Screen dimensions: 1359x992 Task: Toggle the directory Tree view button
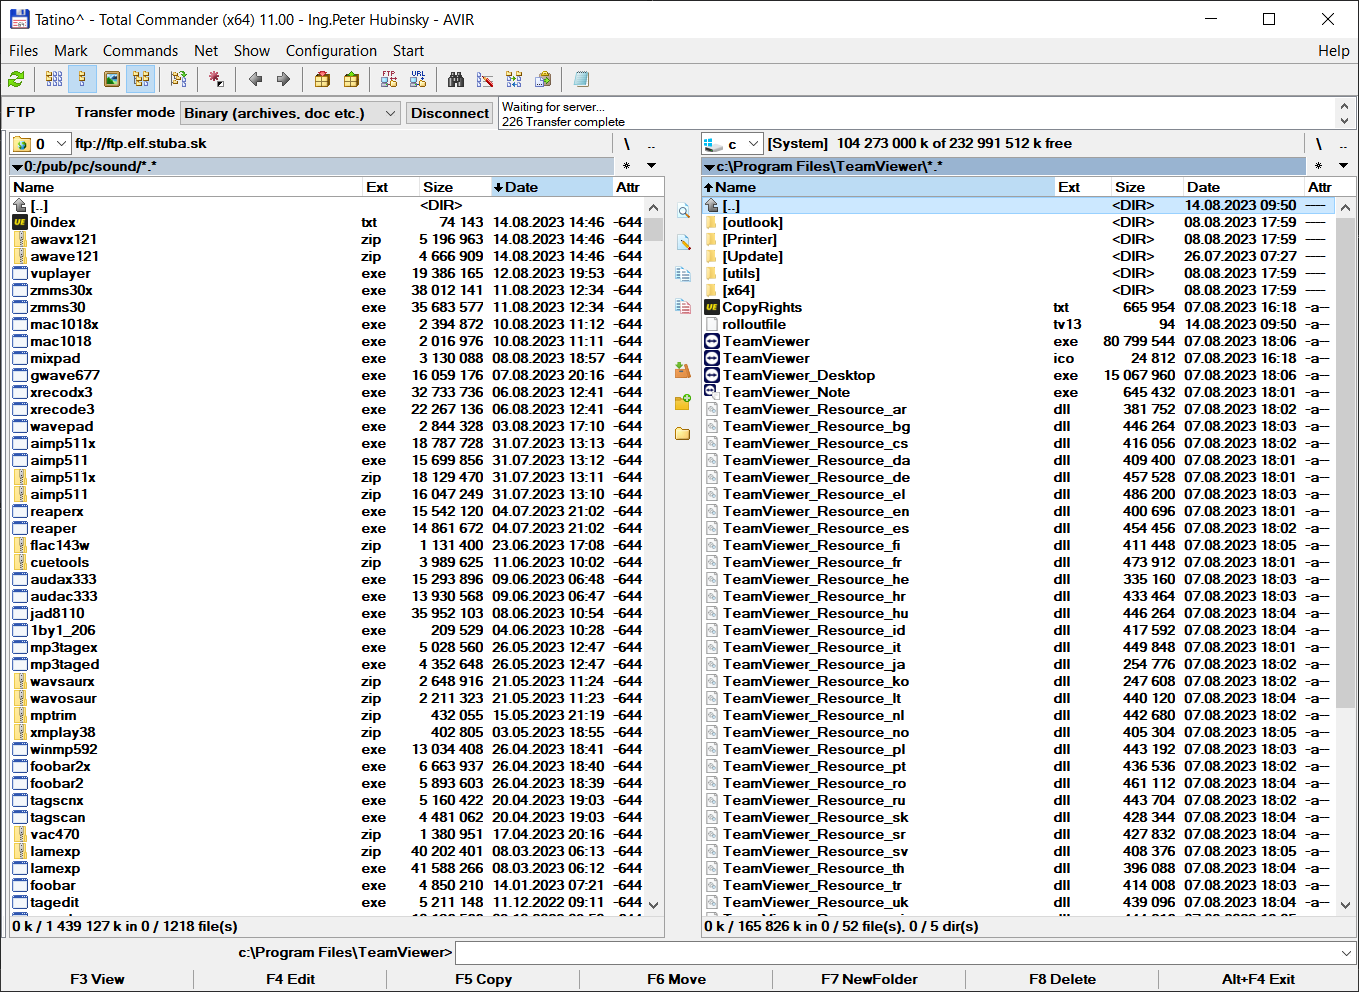[x=141, y=79]
